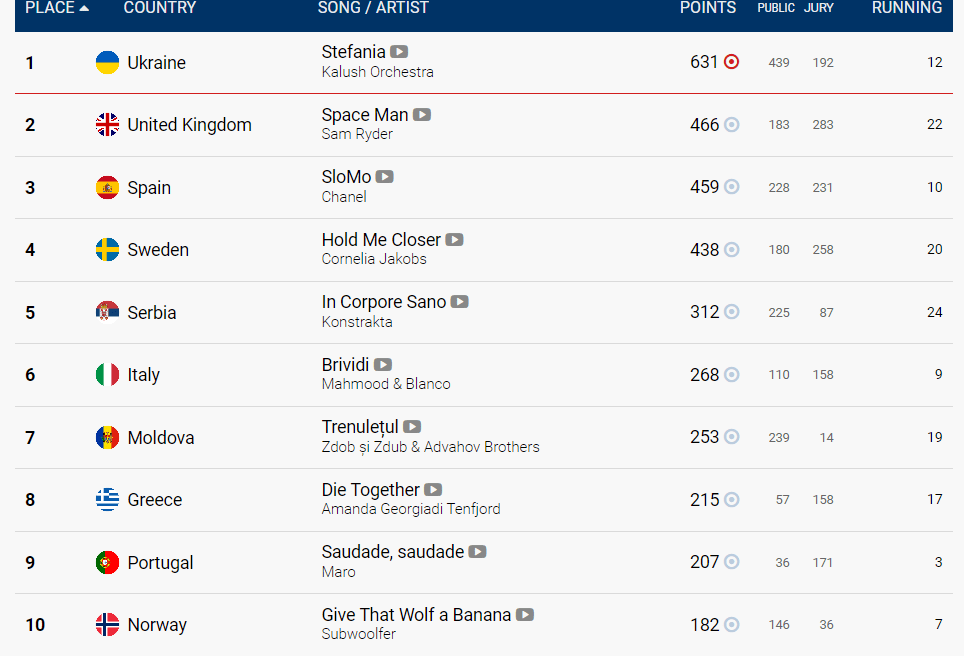Play the Trenulețul video icon
The height and width of the screenshot is (656, 964).
[x=413, y=427]
